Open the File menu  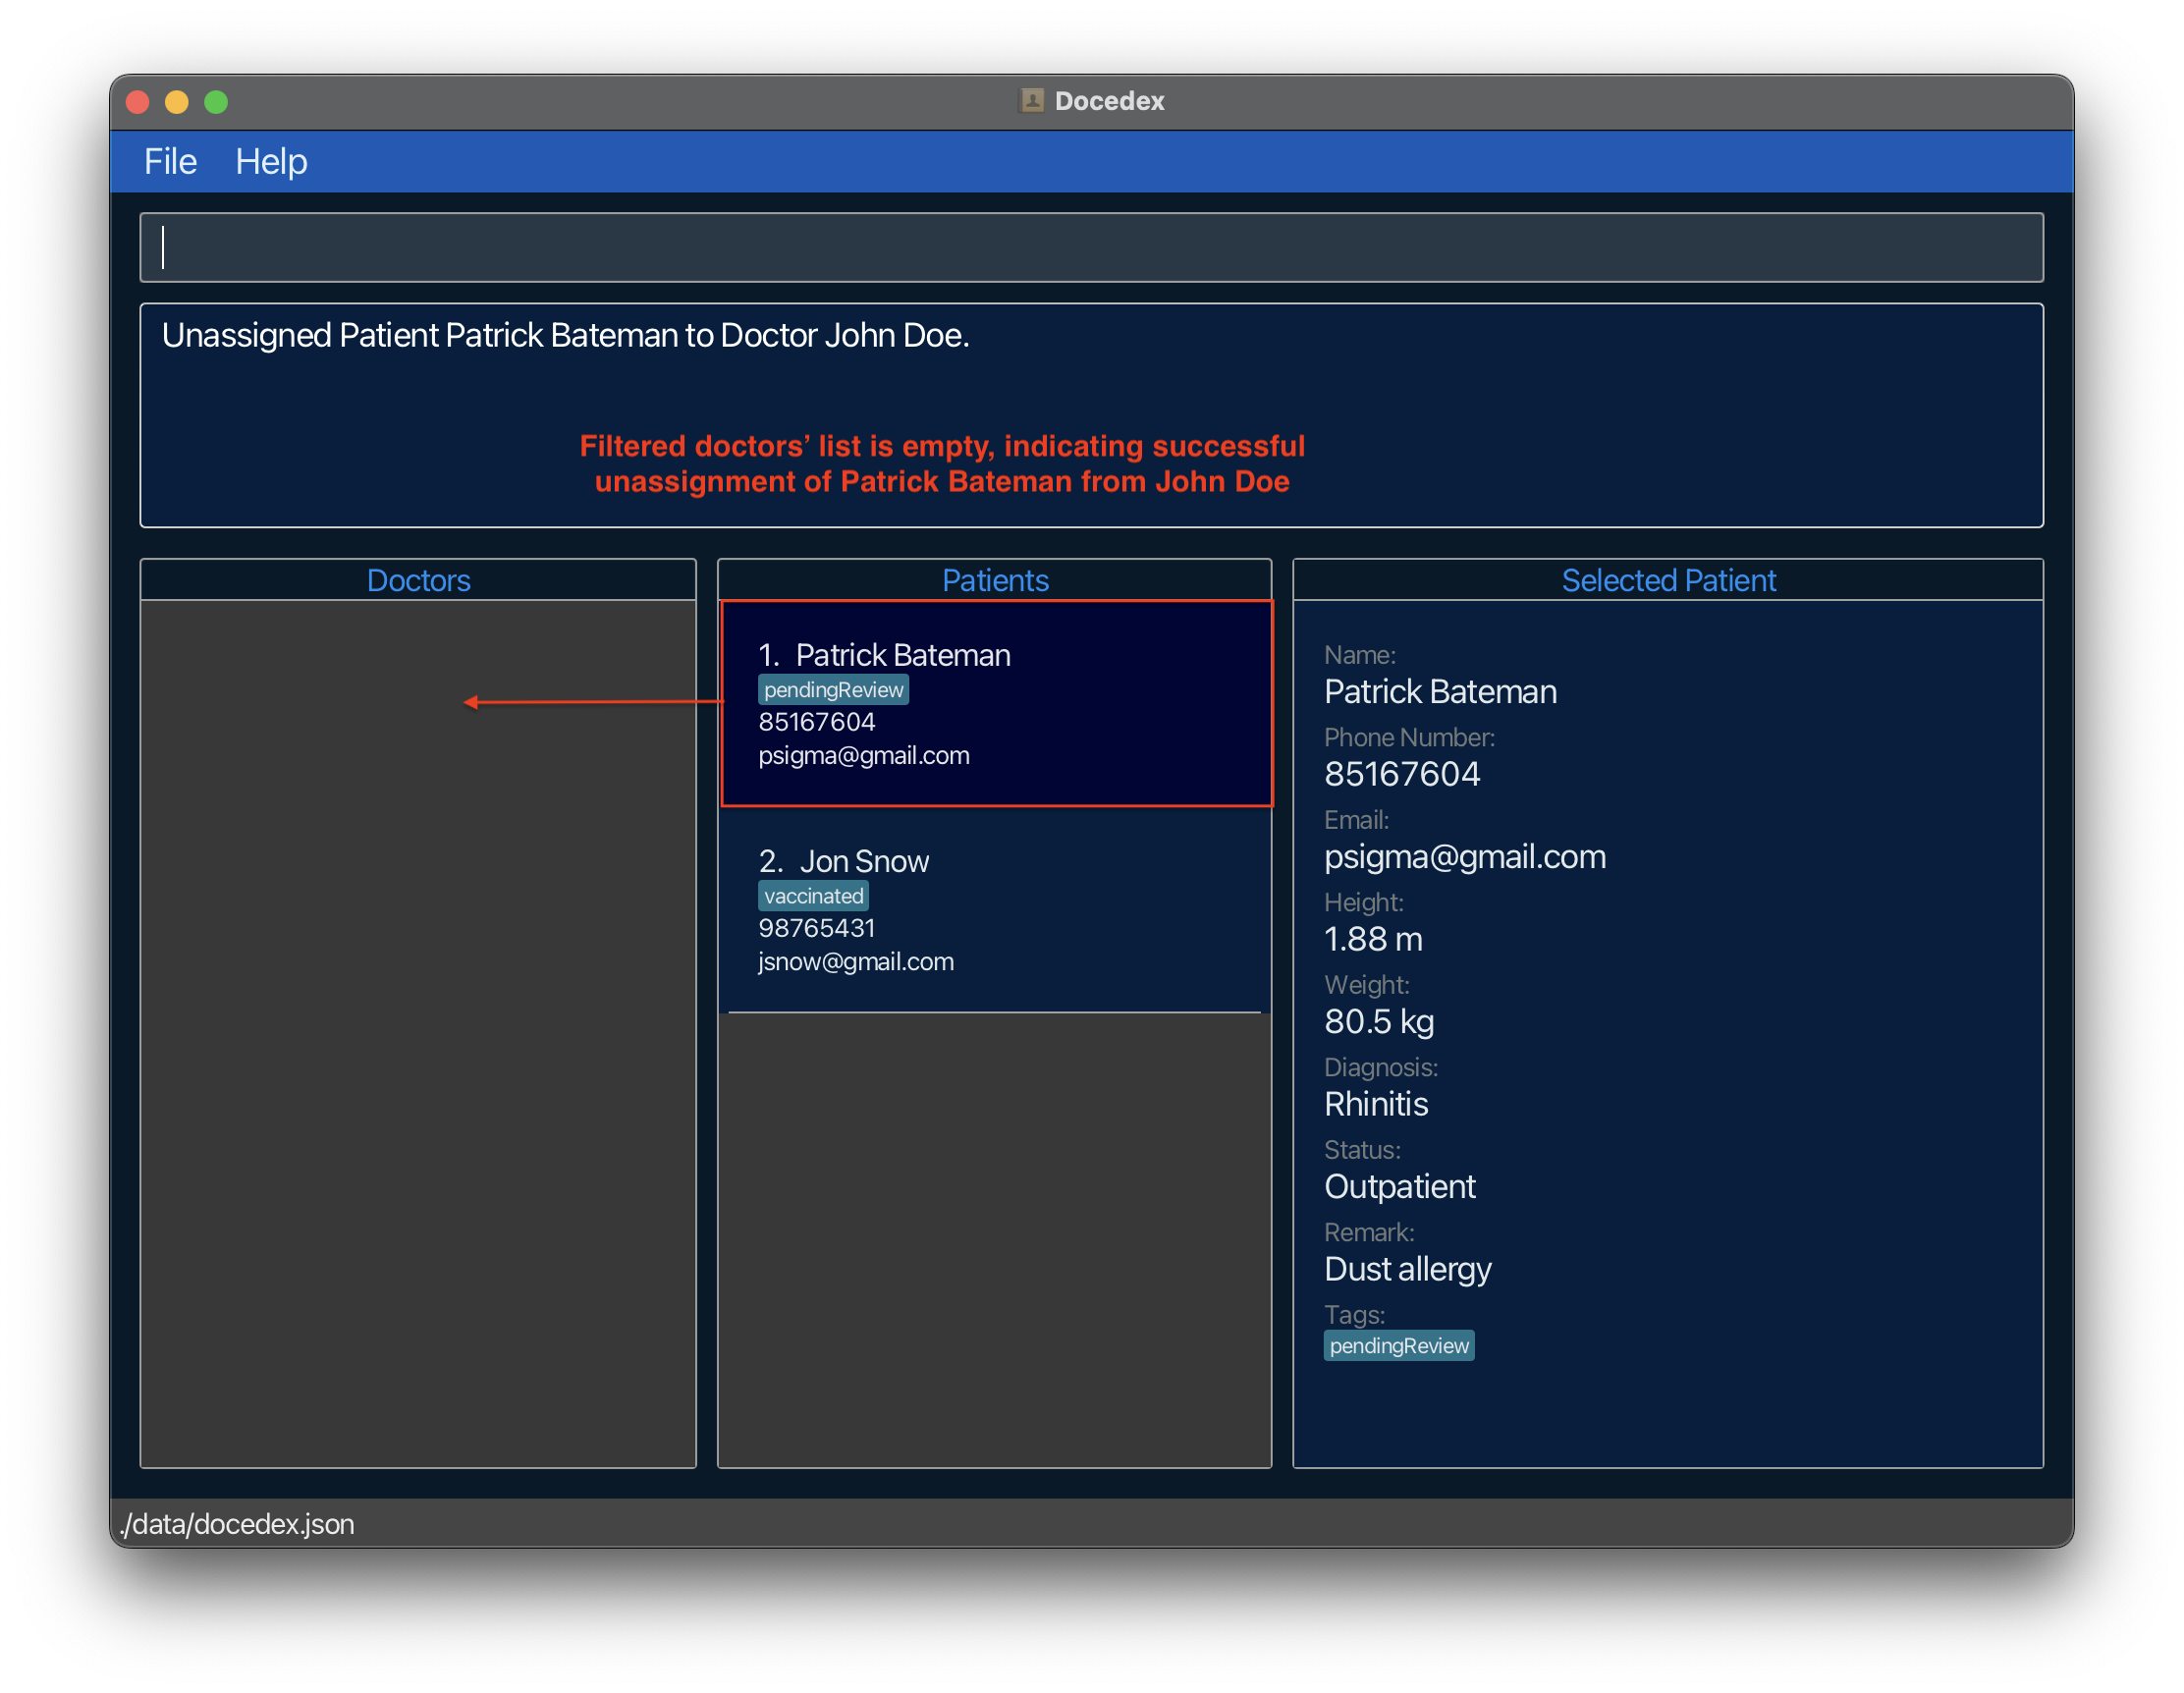tap(170, 161)
